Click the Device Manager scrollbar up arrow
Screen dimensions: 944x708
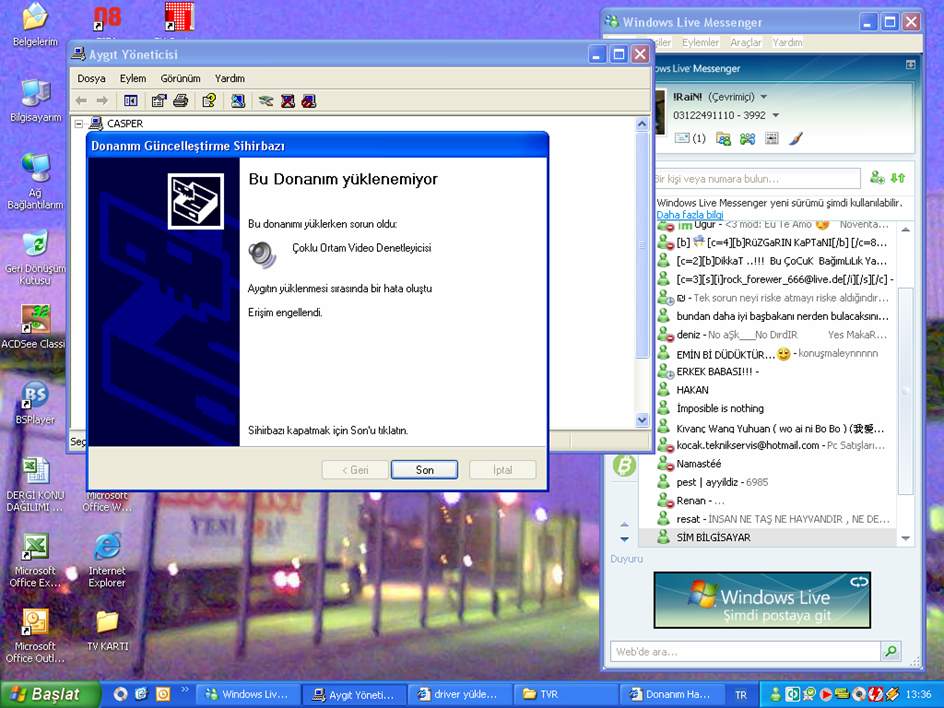coord(642,124)
